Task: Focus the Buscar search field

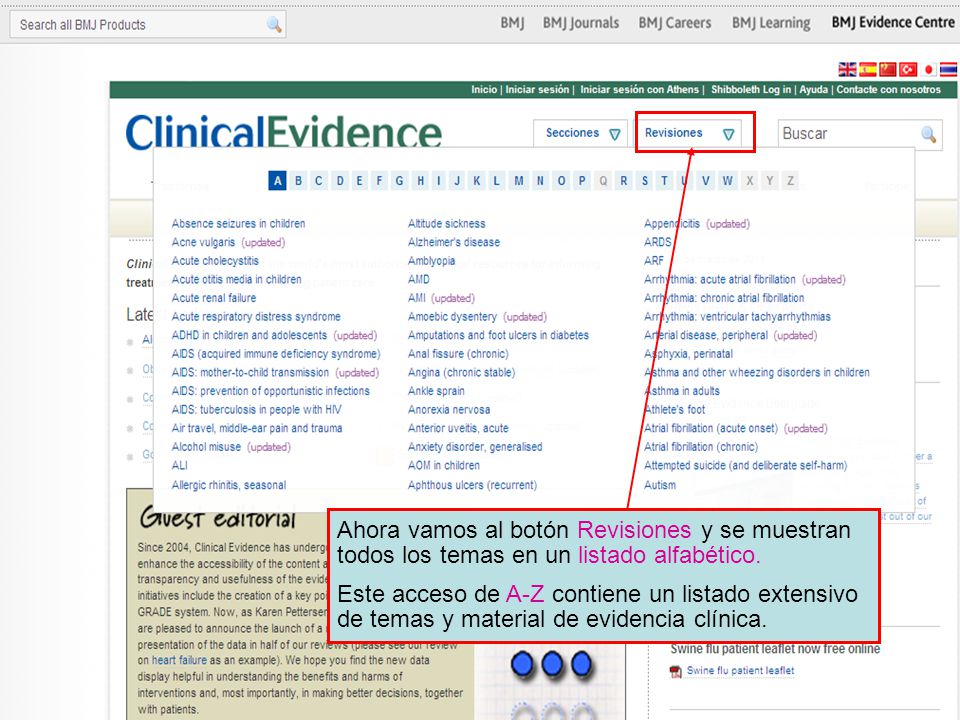Action: [860, 133]
